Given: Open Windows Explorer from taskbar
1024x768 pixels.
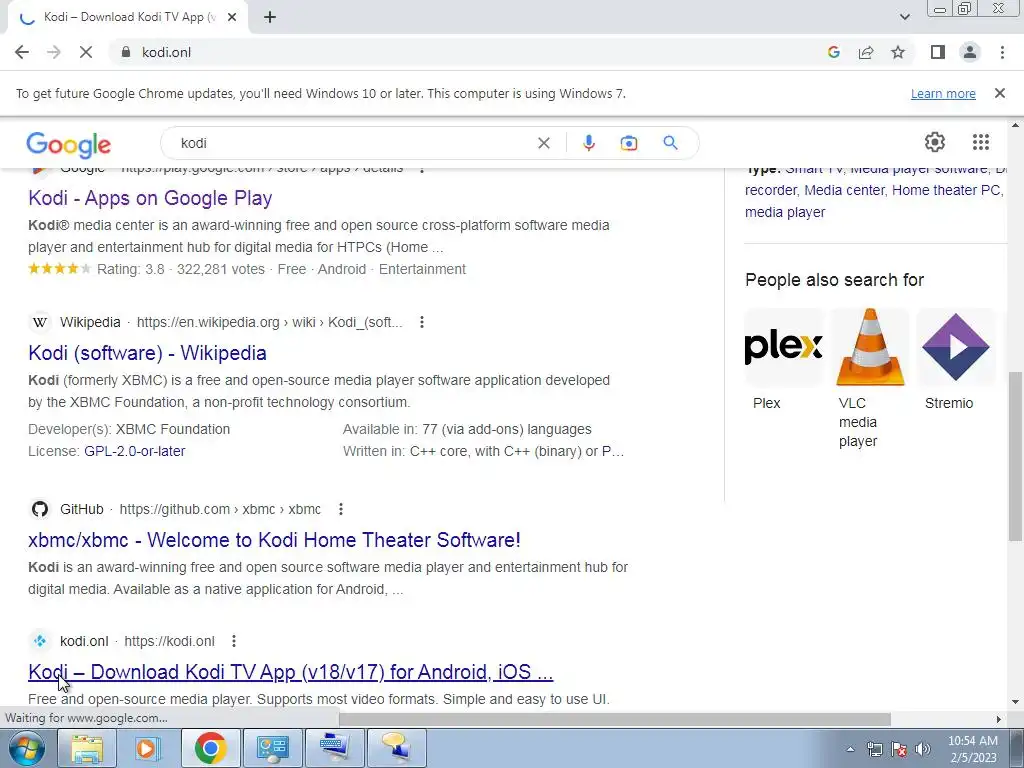Looking at the screenshot, I should click(86, 748).
